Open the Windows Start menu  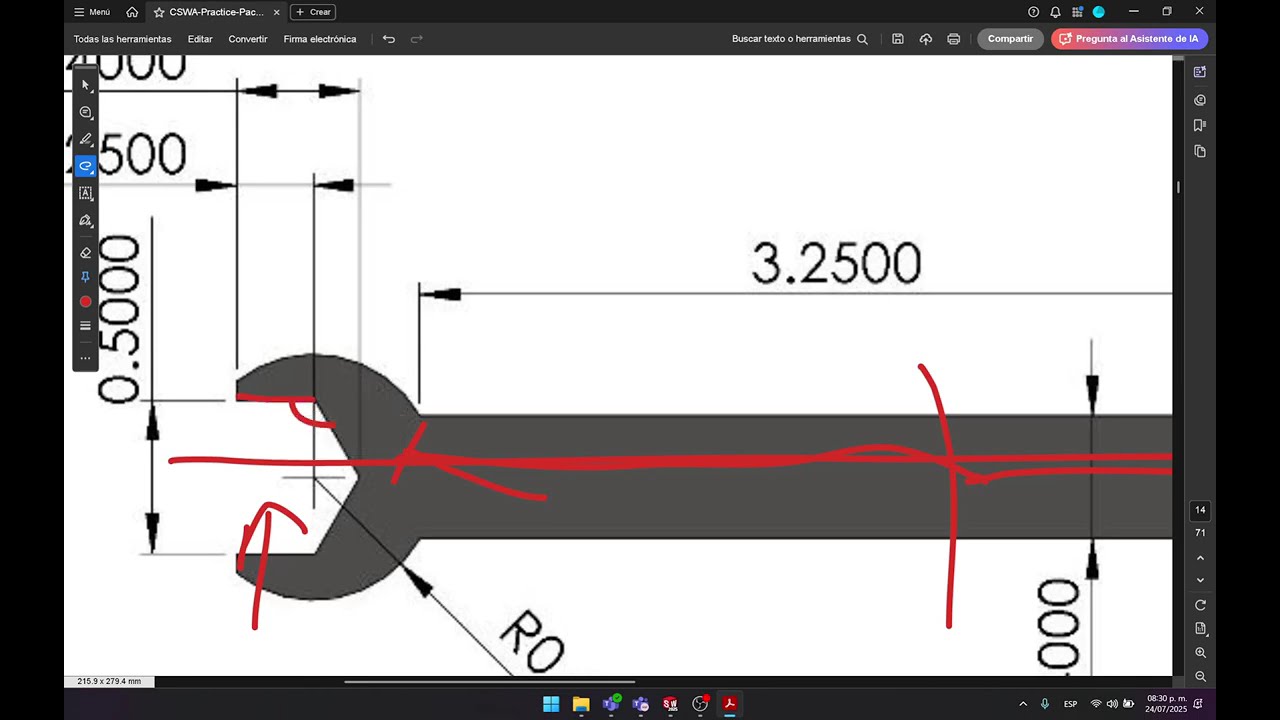pos(551,704)
